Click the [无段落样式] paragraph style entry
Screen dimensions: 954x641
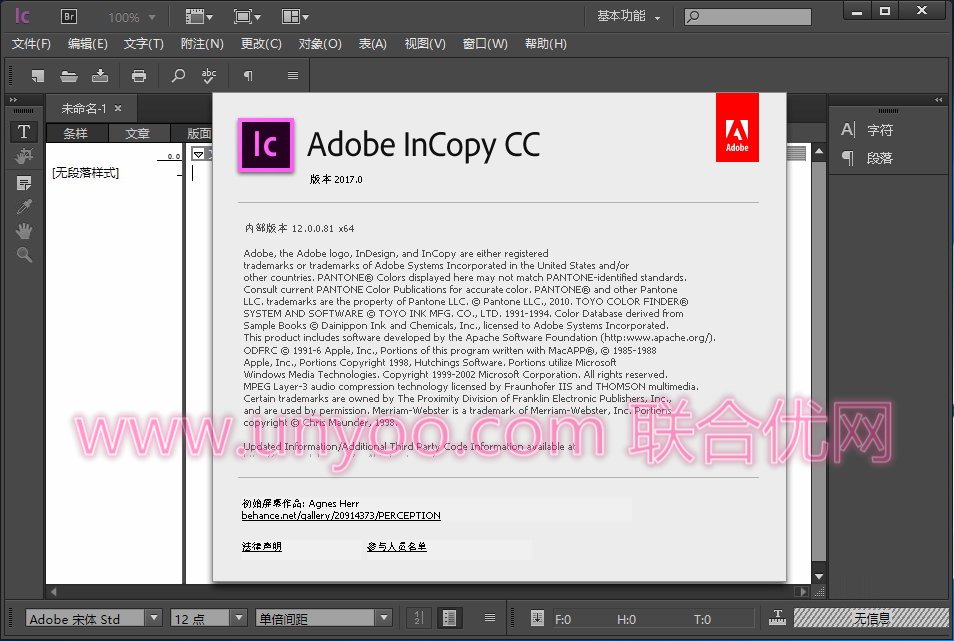tap(86, 173)
